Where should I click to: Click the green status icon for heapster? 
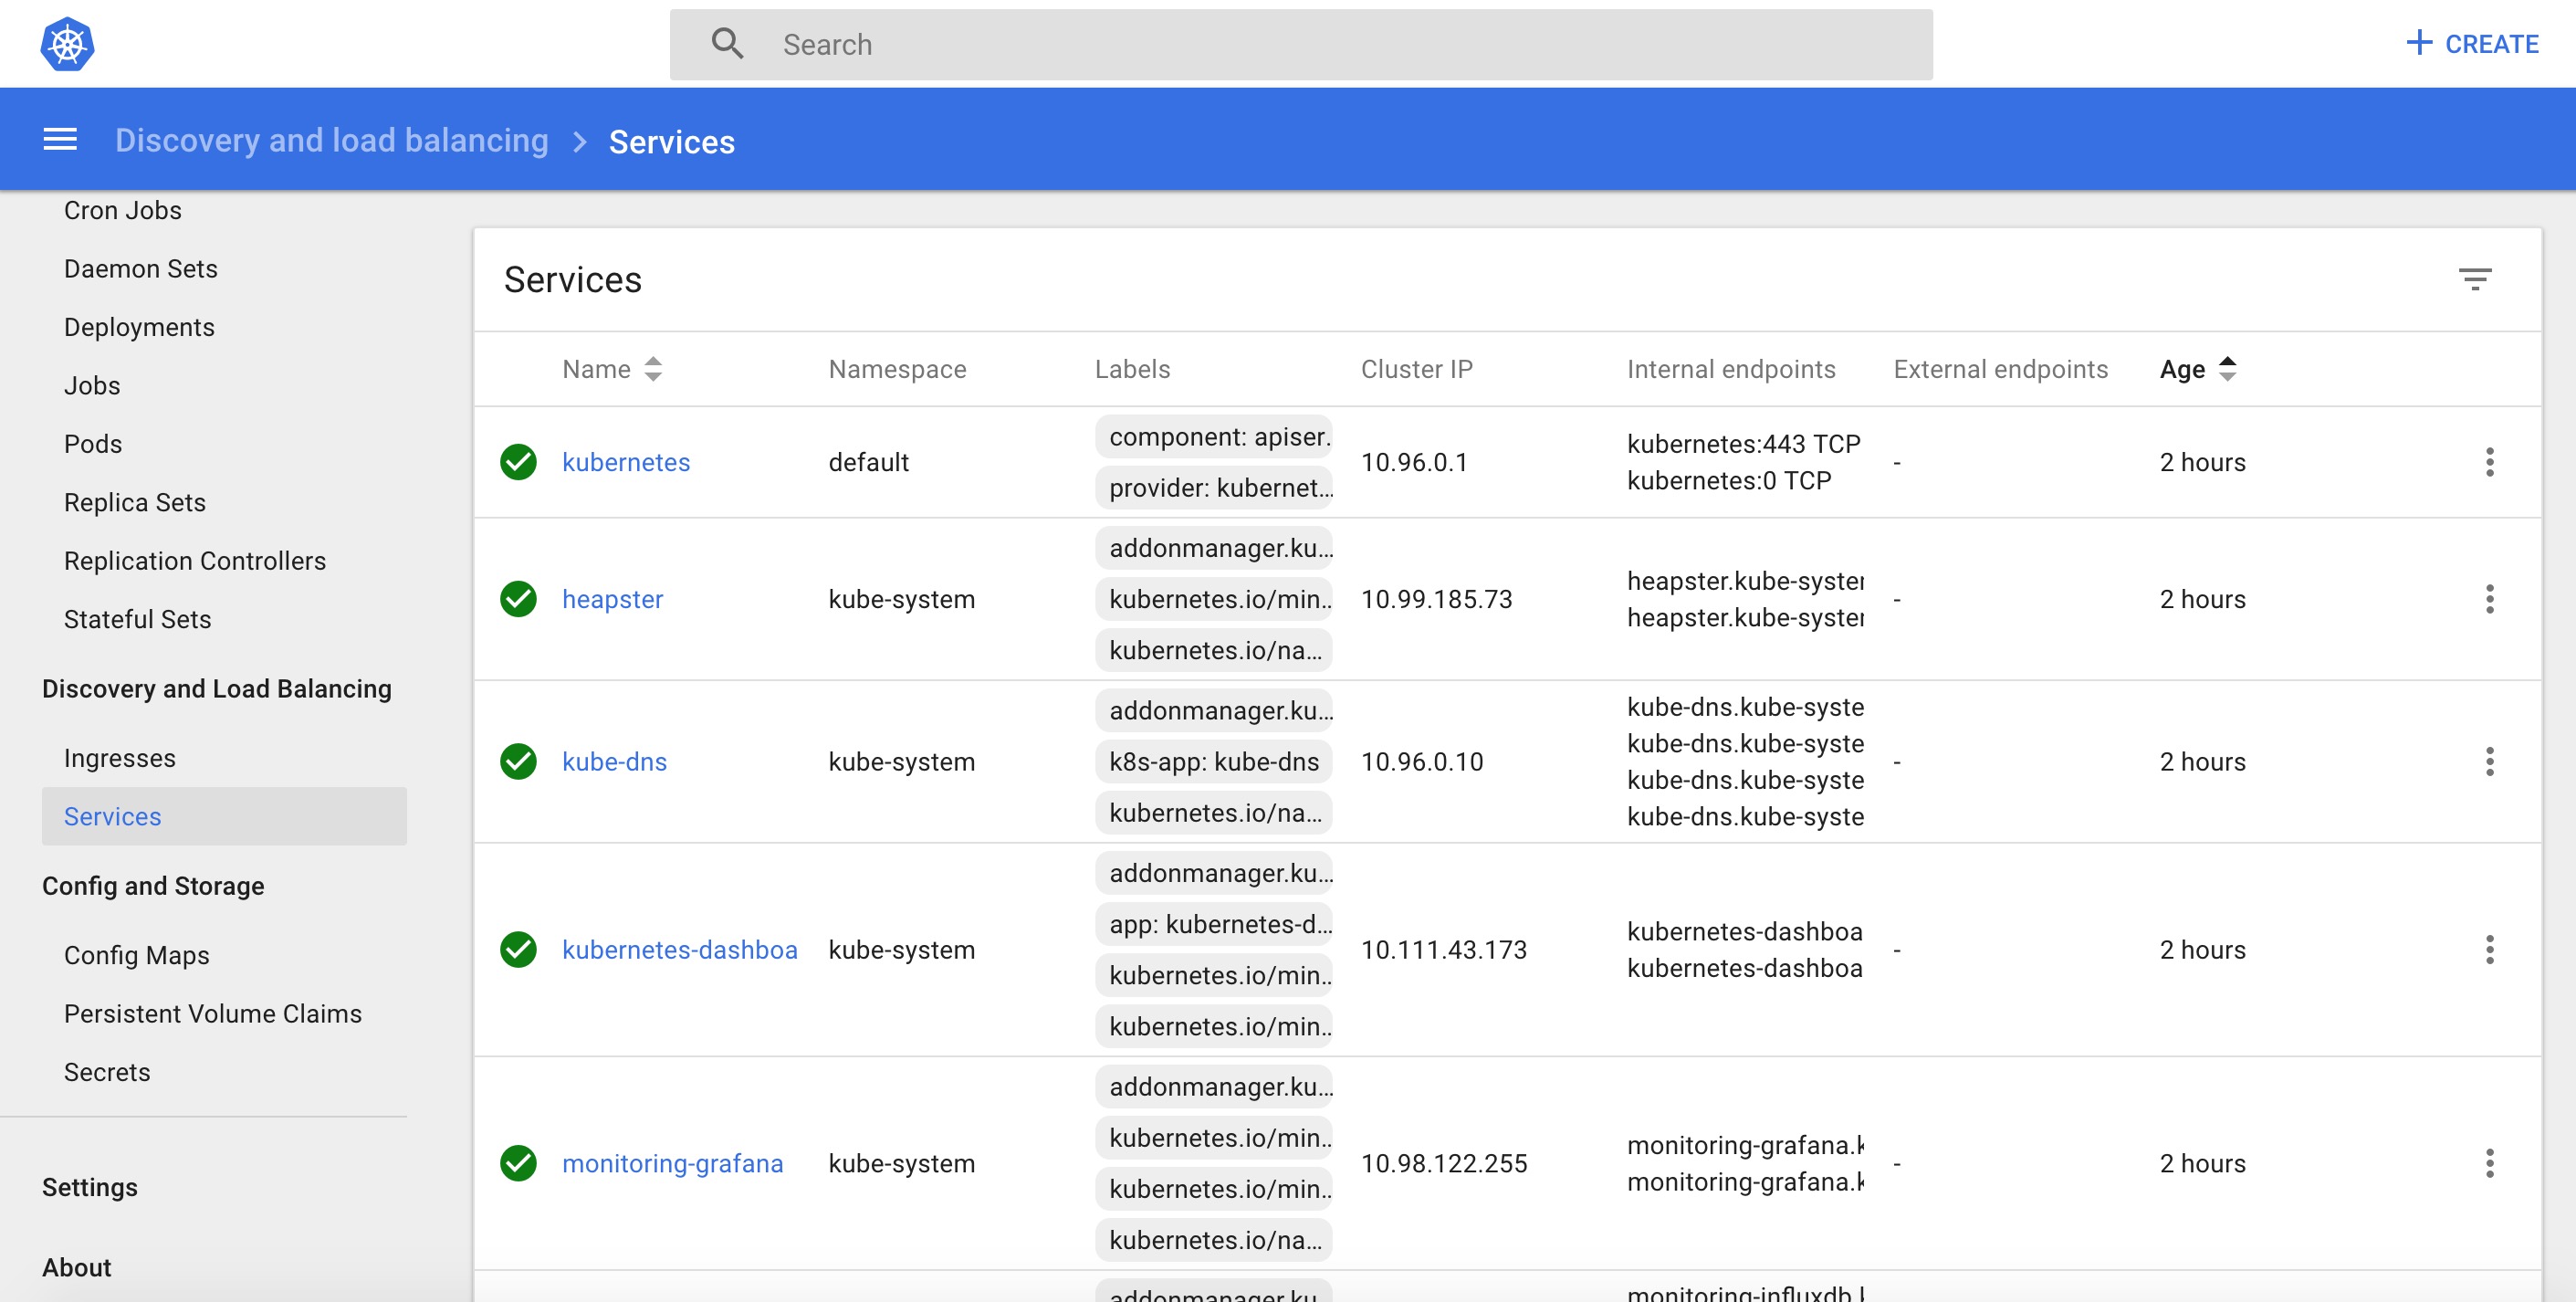tap(519, 600)
